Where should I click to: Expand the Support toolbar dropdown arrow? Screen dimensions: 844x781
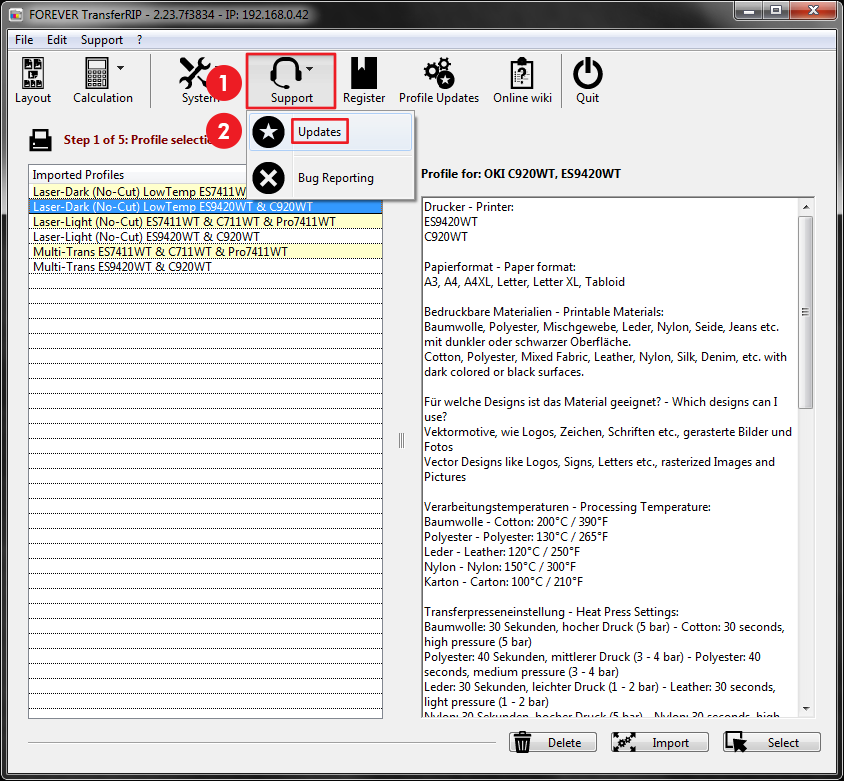[310, 68]
